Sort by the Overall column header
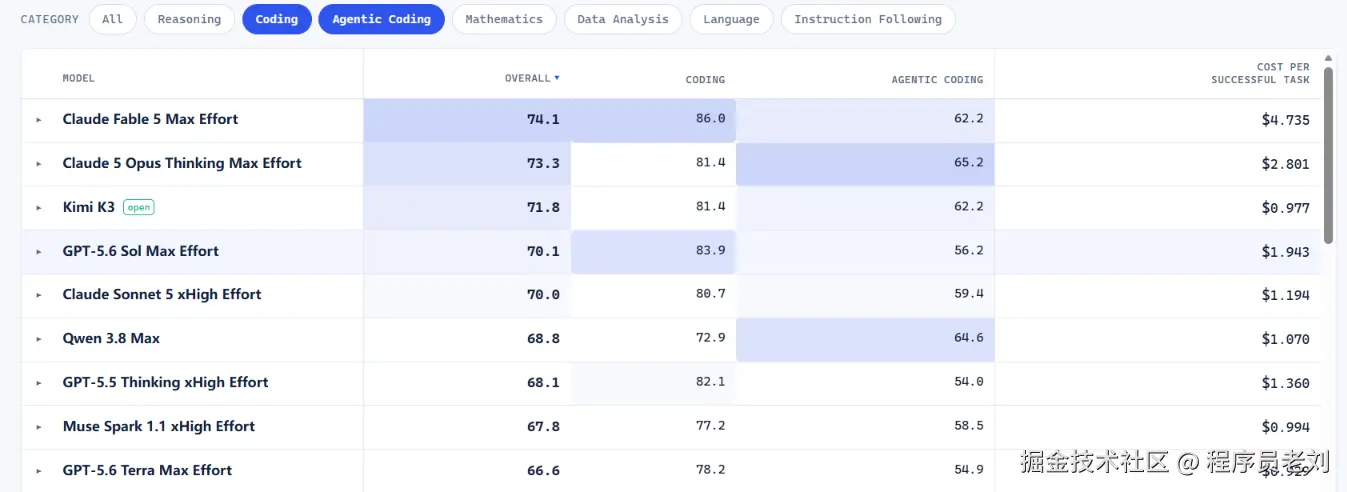 coord(532,78)
